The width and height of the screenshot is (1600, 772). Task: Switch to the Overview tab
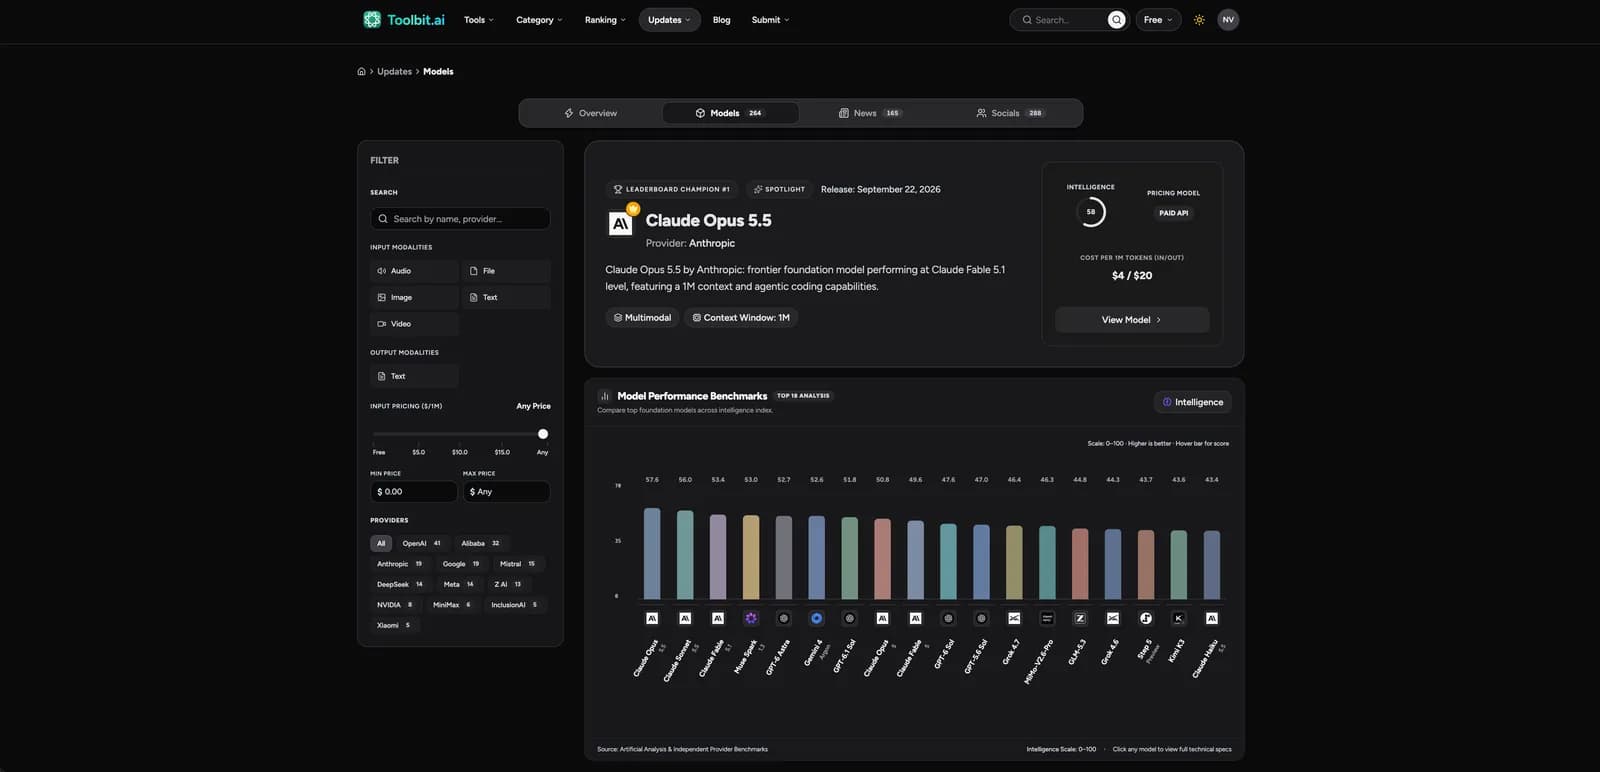591,113
